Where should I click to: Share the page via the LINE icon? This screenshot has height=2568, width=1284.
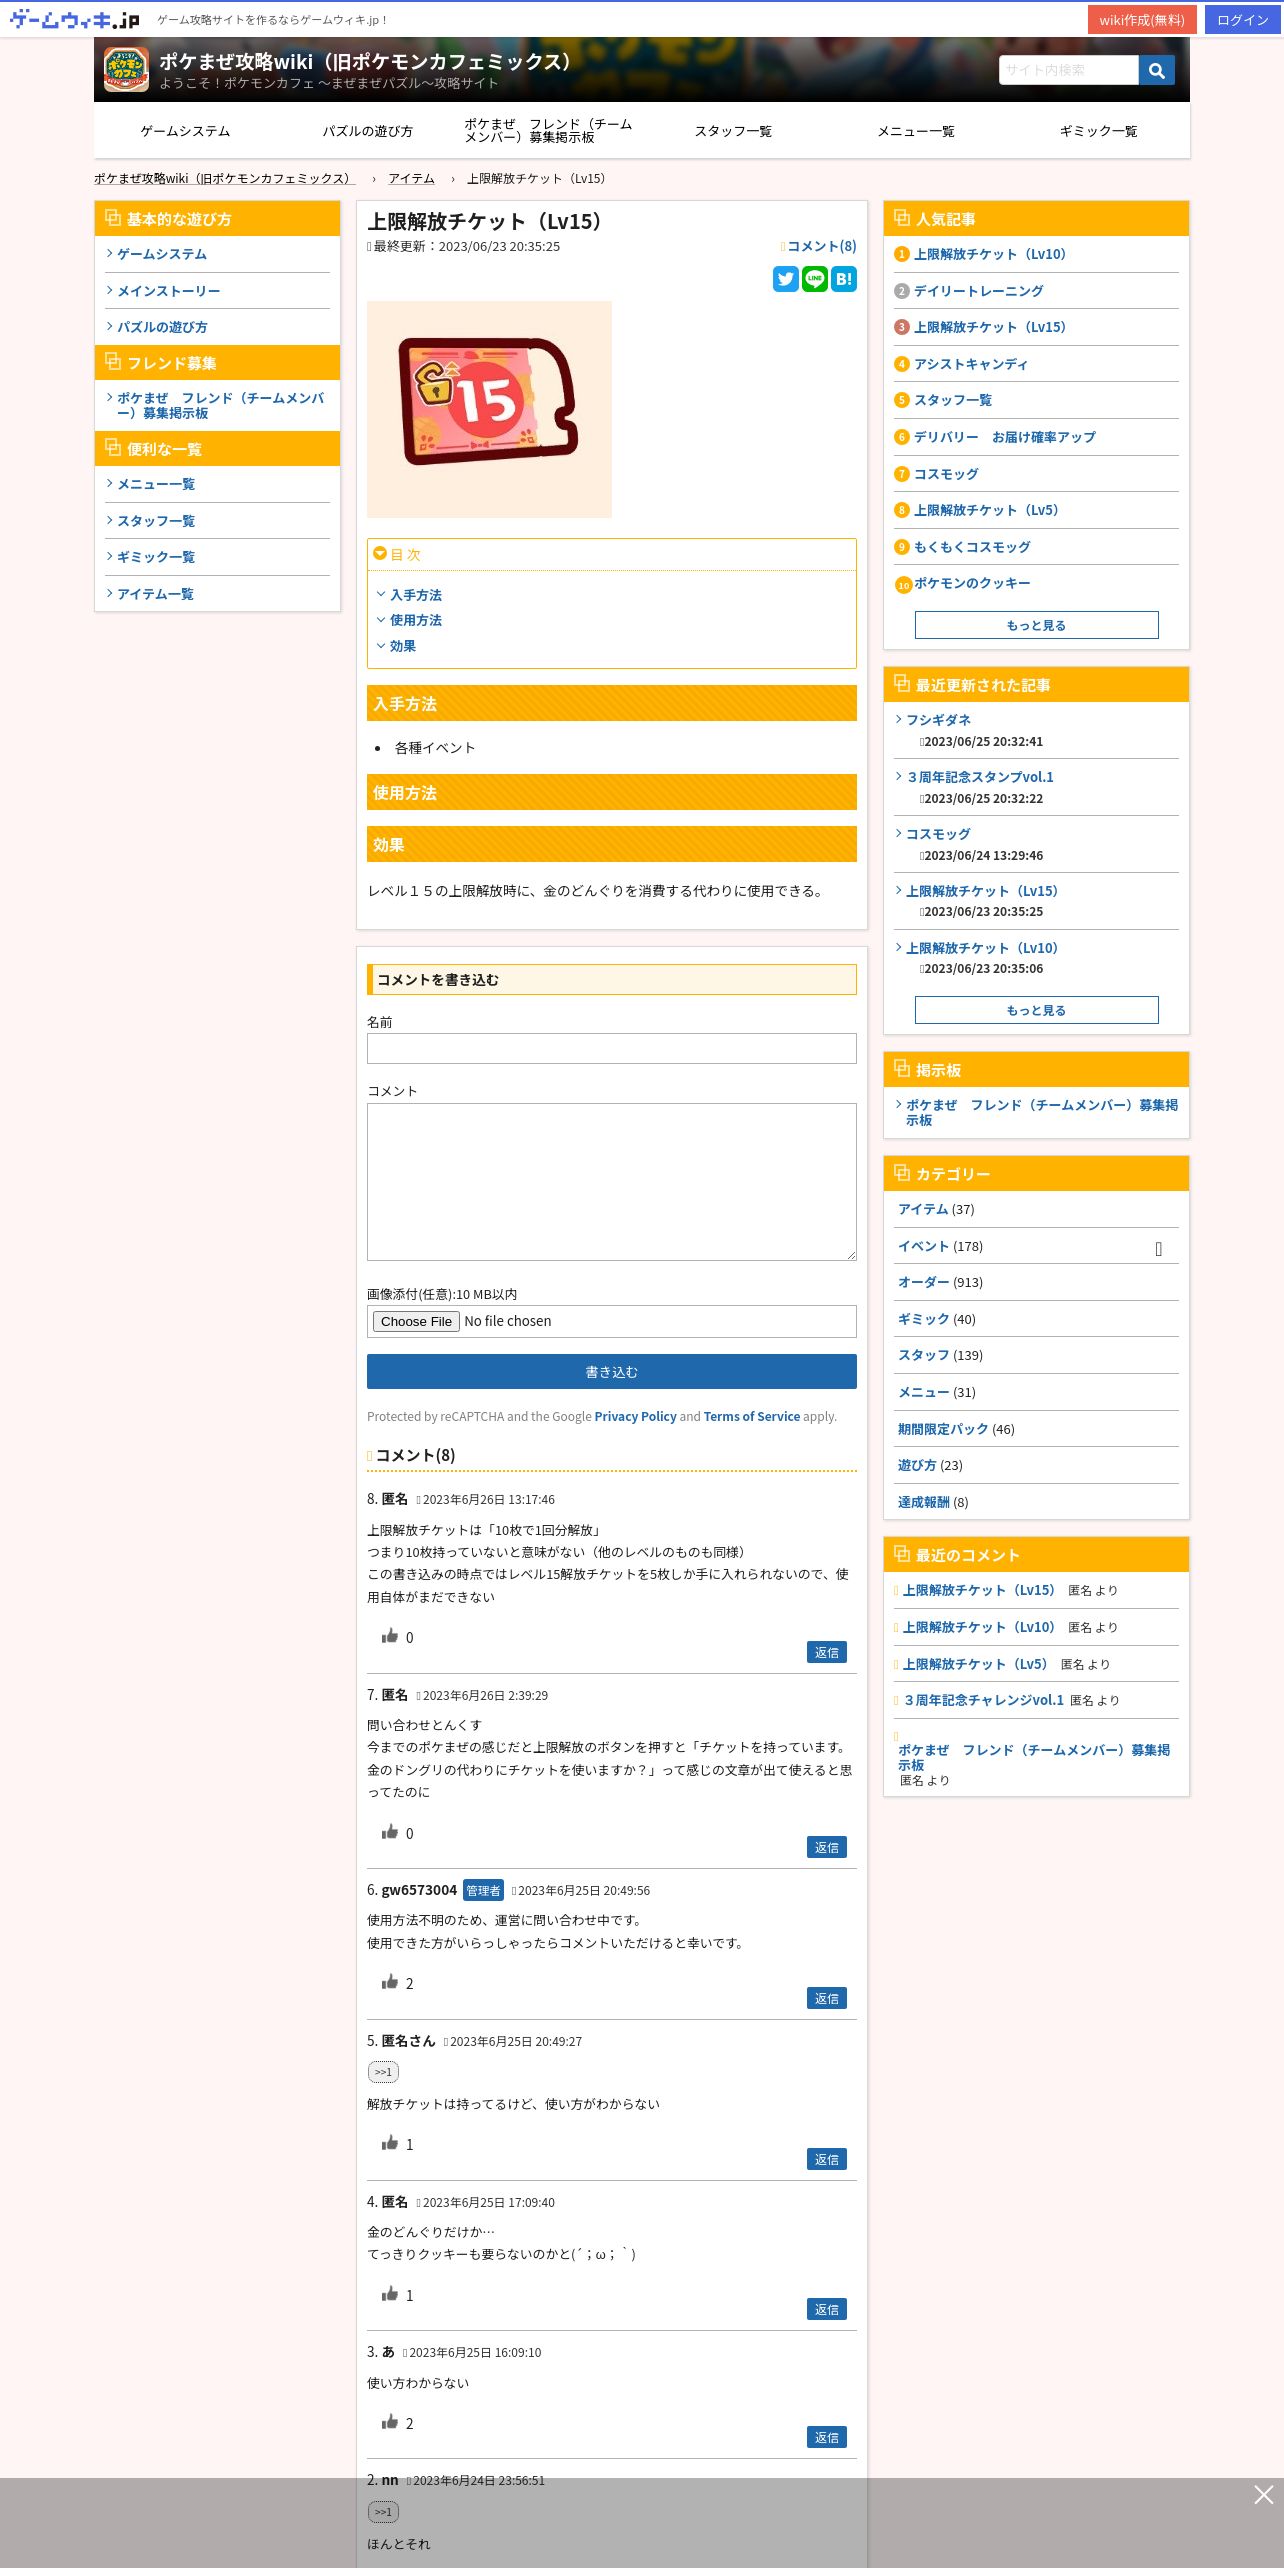(x=815, y=279)
